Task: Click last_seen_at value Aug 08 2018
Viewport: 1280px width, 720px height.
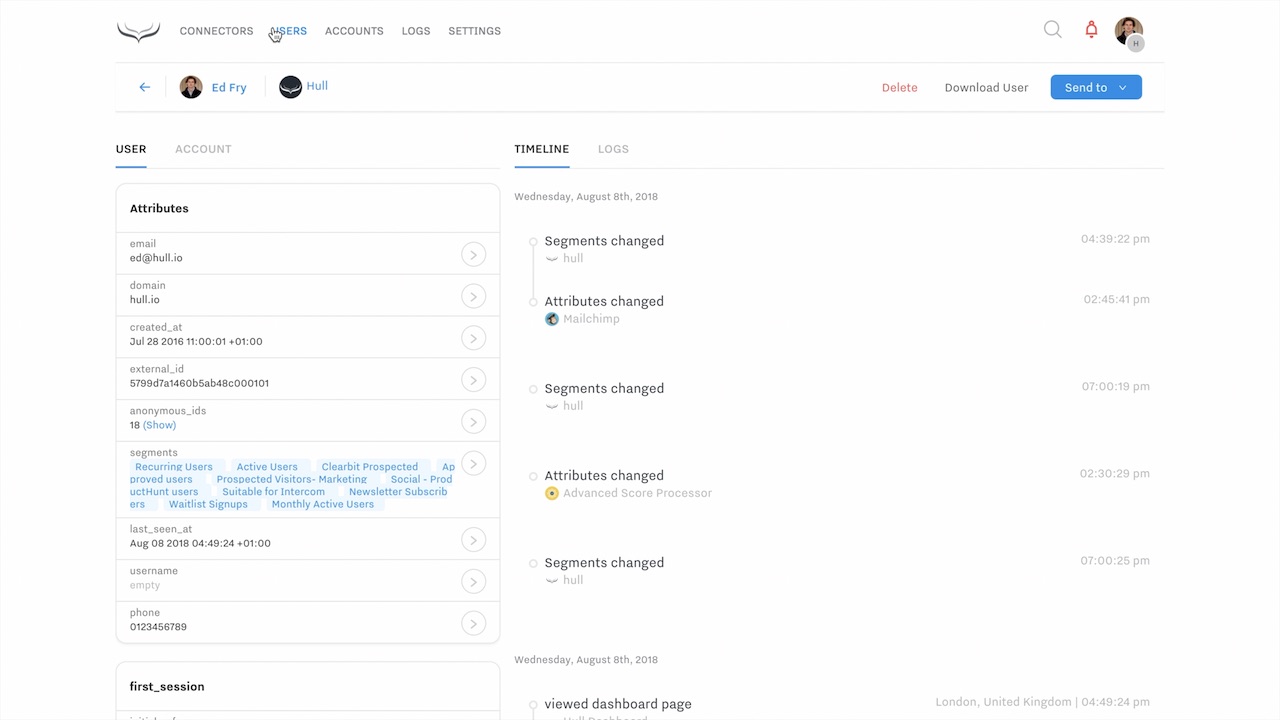Action: coord(200,544)
